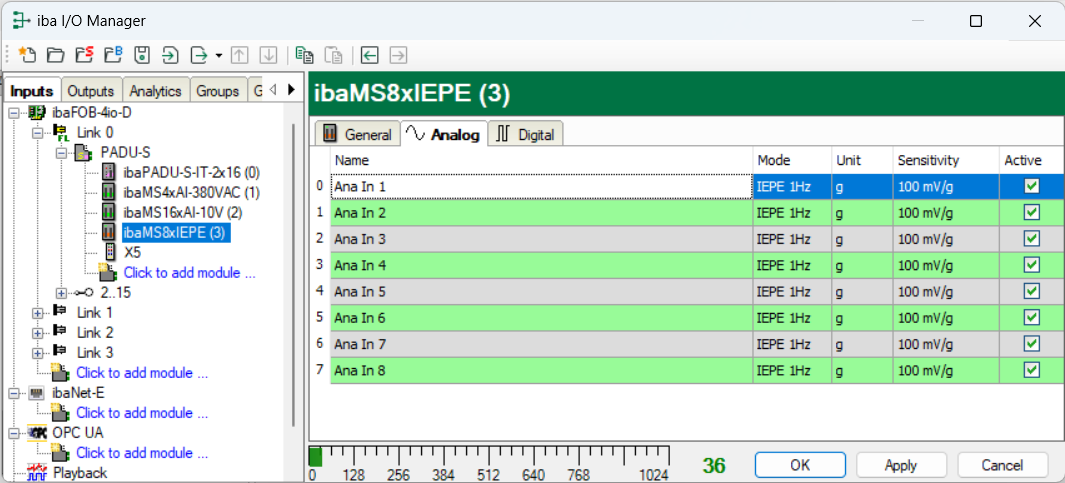Viewport: 1065px width, 483px height.
Task: Click the ibaNet-E interface icon
Action: coord(37,393)
